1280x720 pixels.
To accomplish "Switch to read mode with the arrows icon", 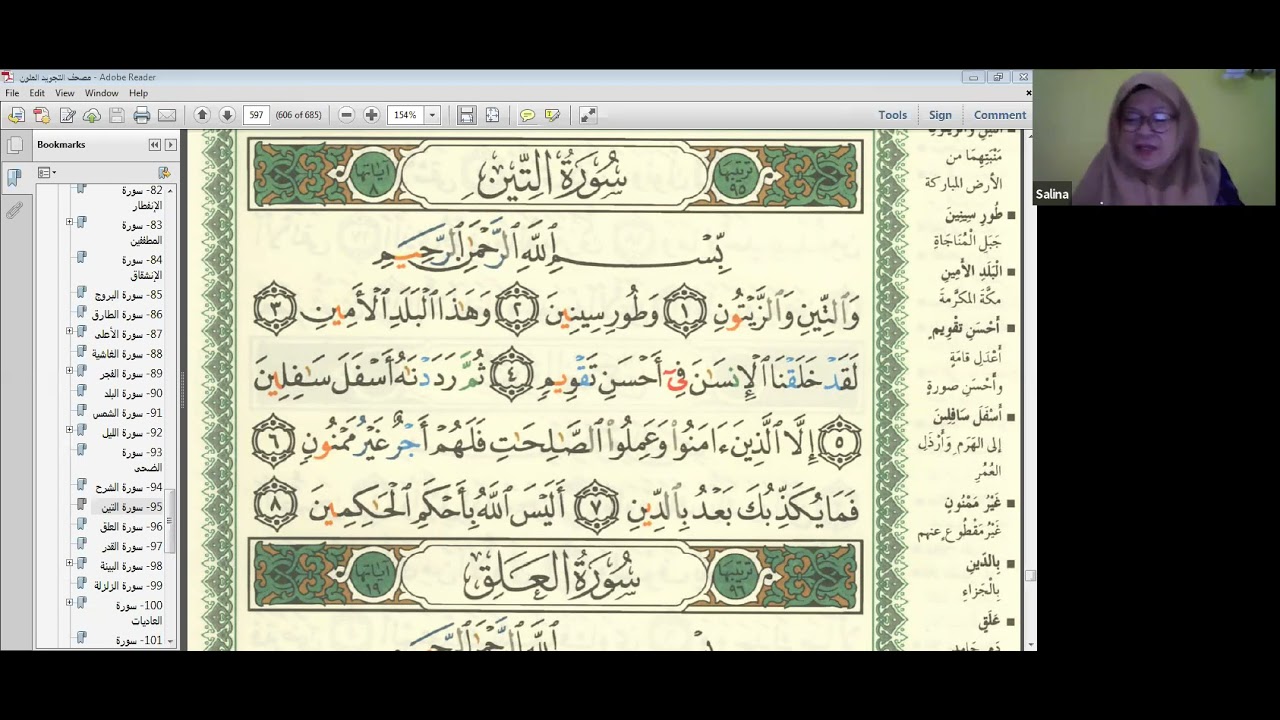I will tap(588, 115).
